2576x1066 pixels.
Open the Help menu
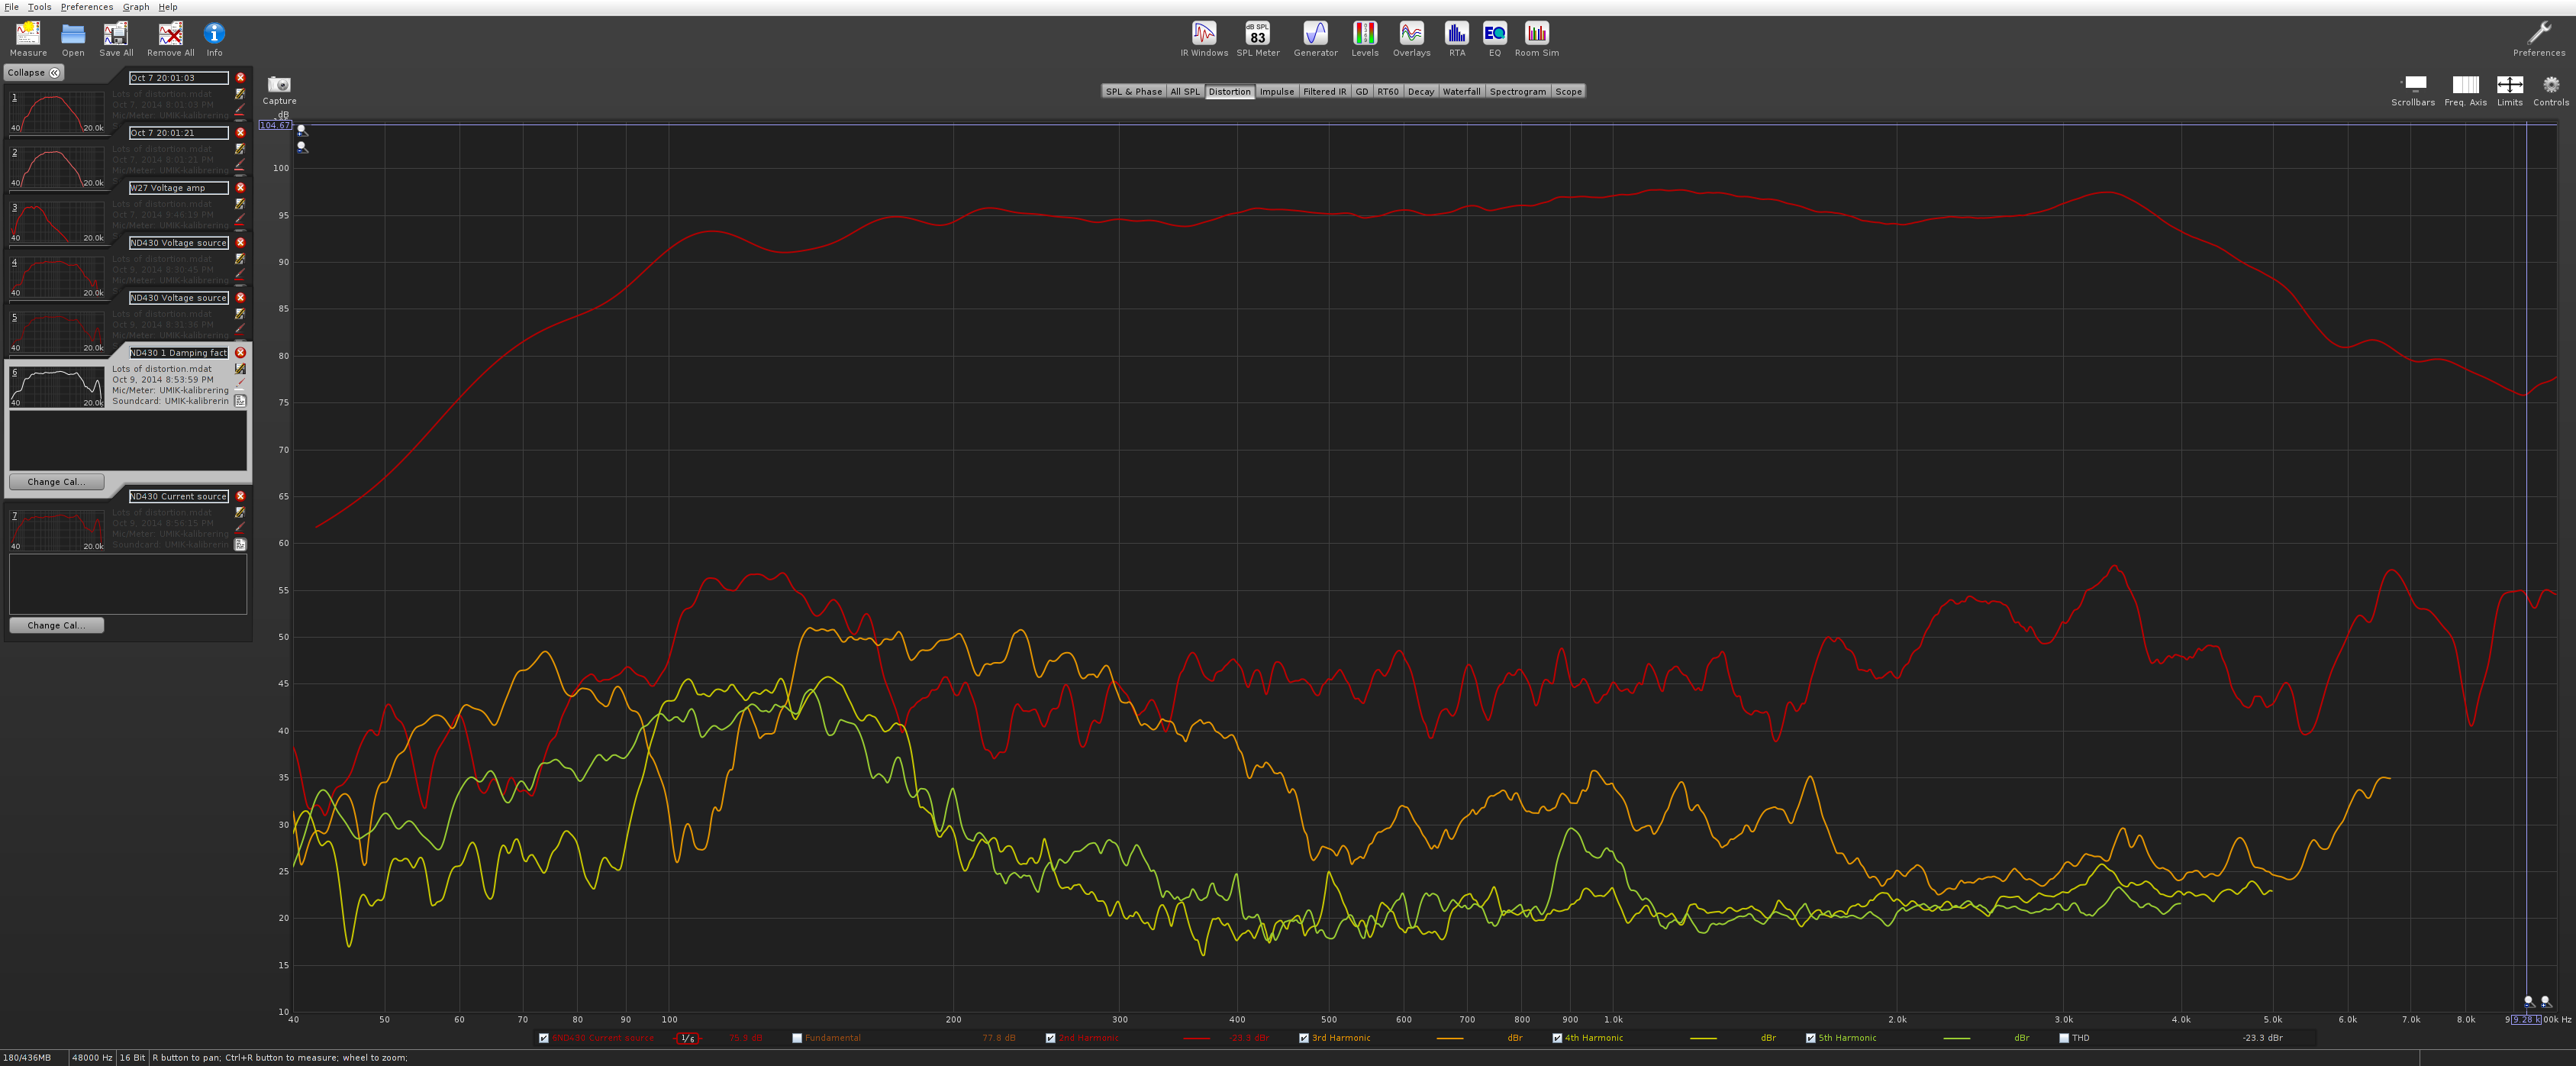click(x=168, y=7)
